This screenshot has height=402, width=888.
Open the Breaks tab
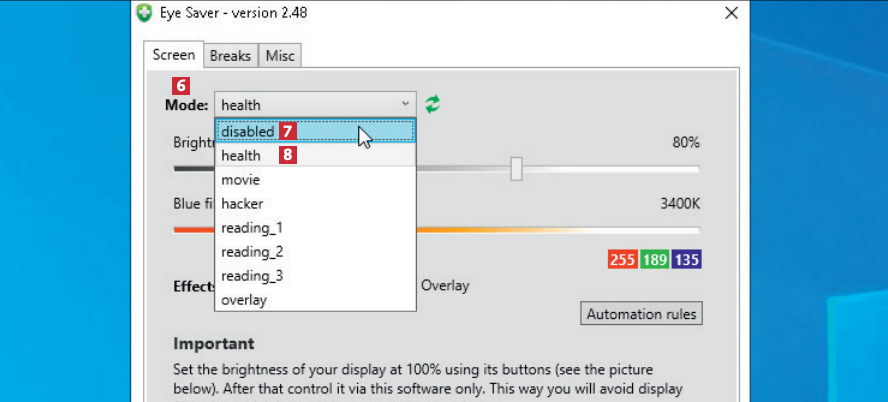click(x=231, y=56)
